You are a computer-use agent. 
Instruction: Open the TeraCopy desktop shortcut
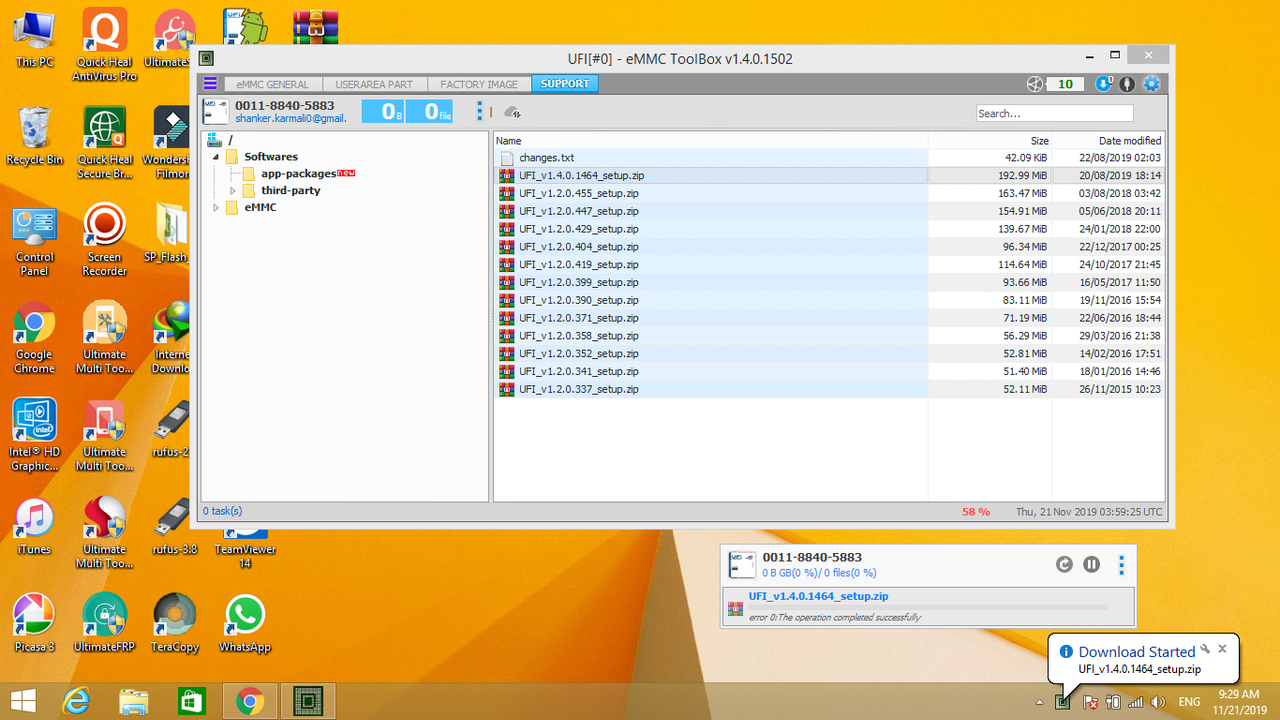(175, 623)
